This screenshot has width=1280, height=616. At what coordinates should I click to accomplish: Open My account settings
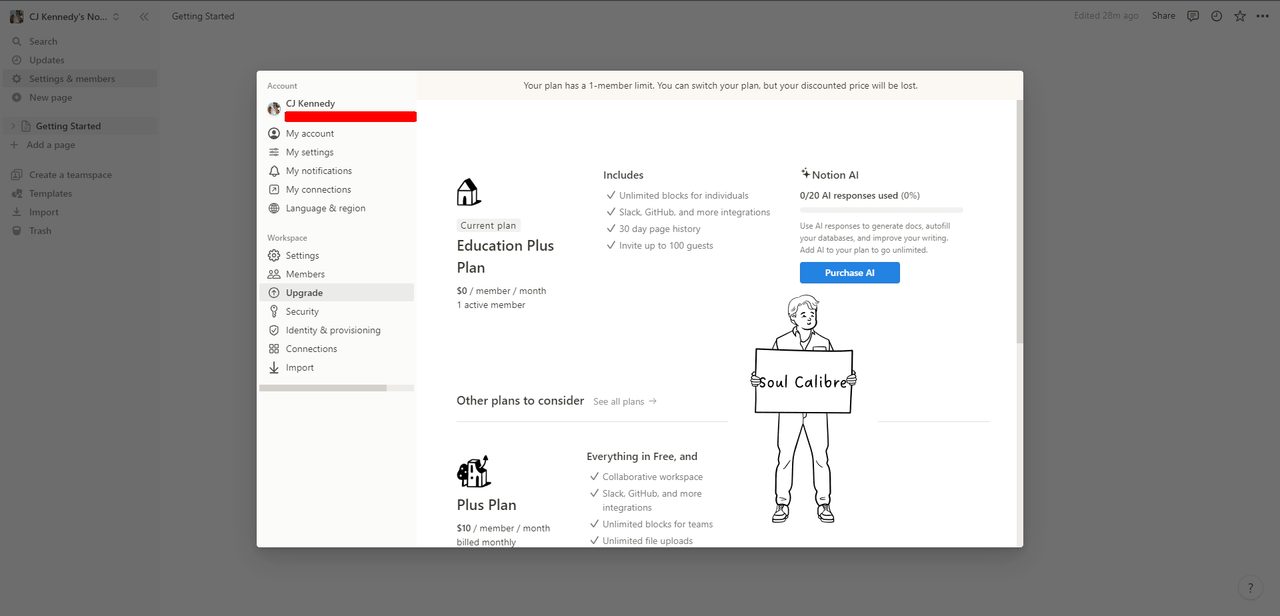(336, 134)
